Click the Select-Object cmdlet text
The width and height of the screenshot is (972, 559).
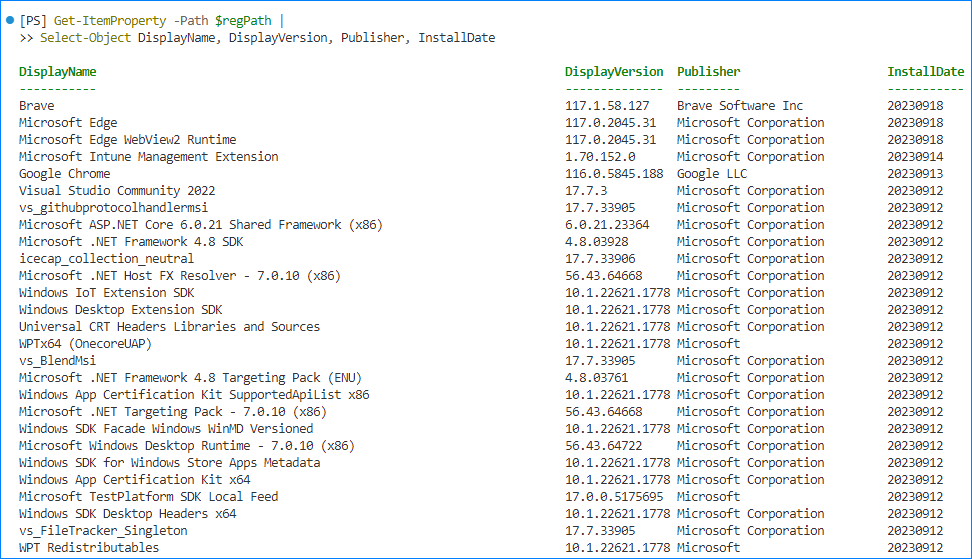86,38
